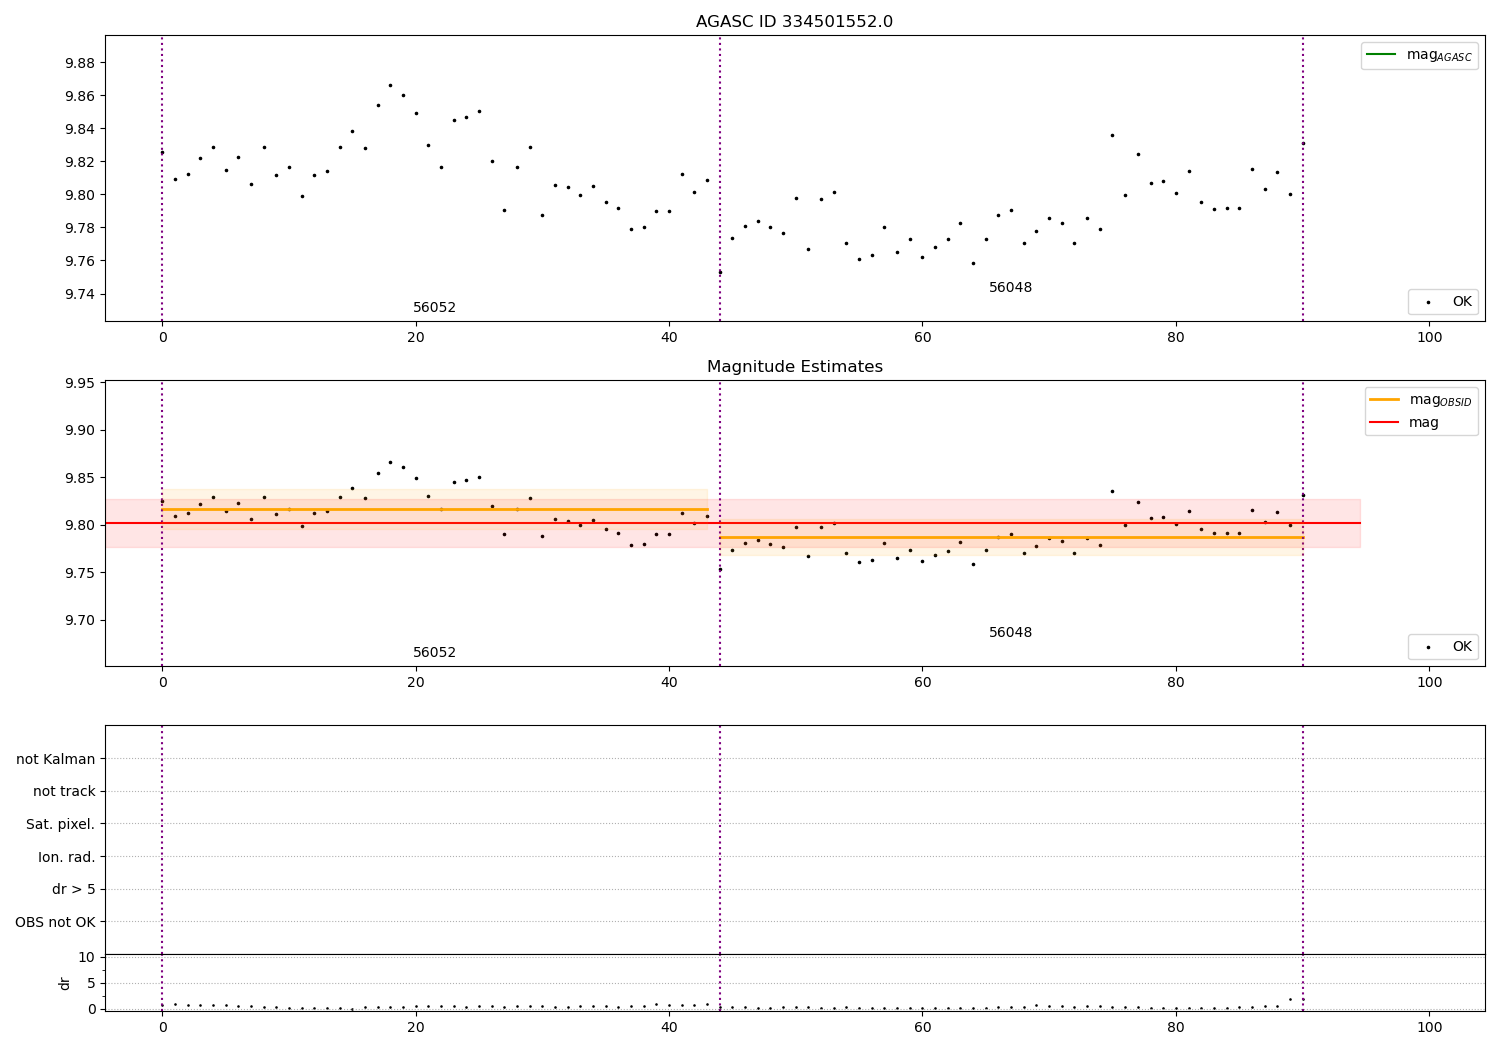Image resolution: width=1500 pixels, height=1050 pixels.
Task: Click the 'Ion. rad.' axis label
Action: coord(67,857)
